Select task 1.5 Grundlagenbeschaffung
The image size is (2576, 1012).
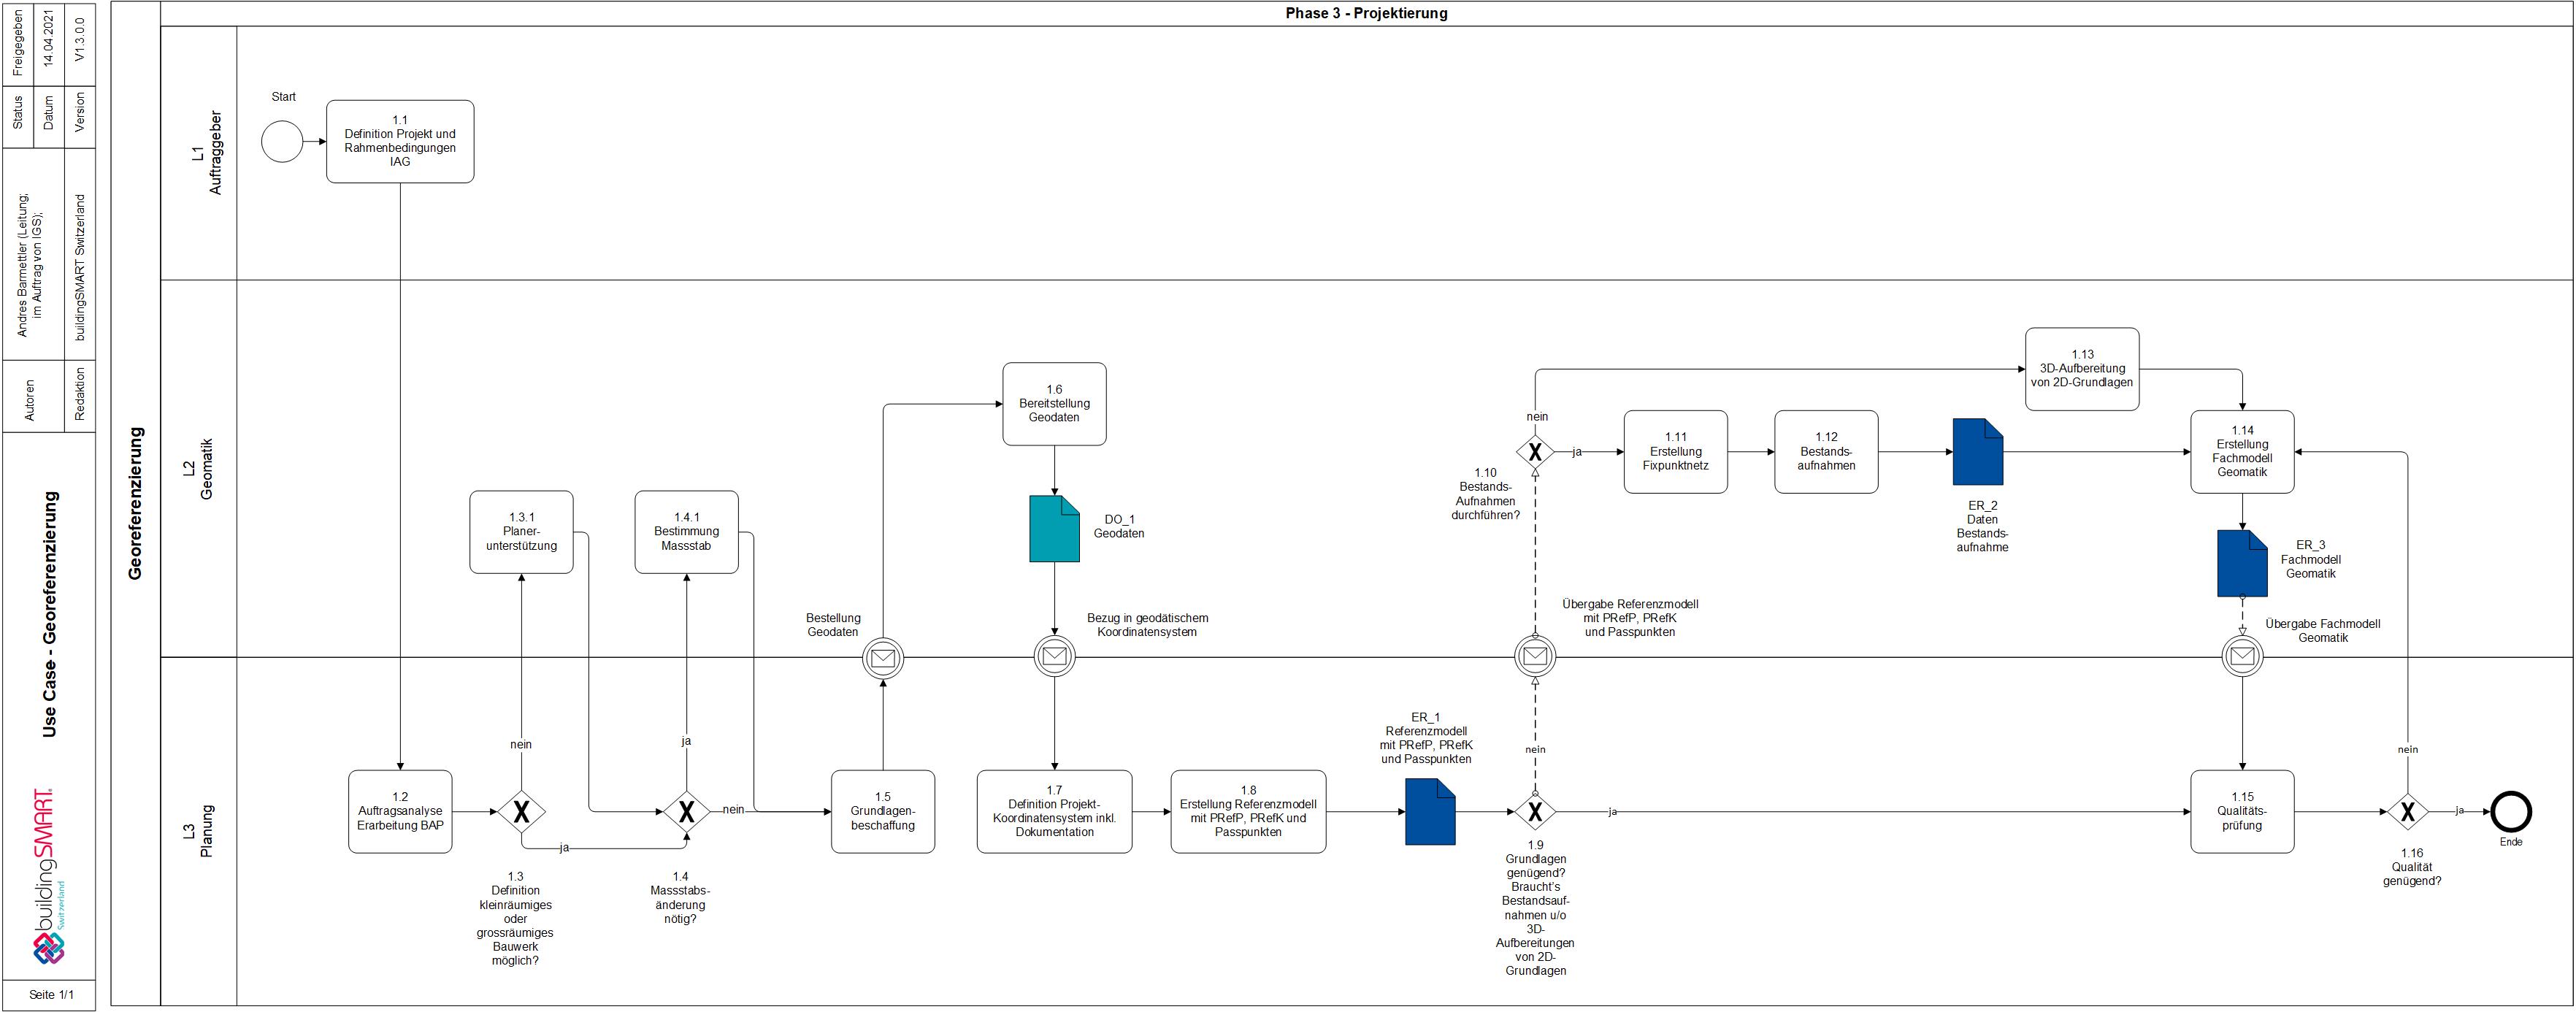point(883,811)
